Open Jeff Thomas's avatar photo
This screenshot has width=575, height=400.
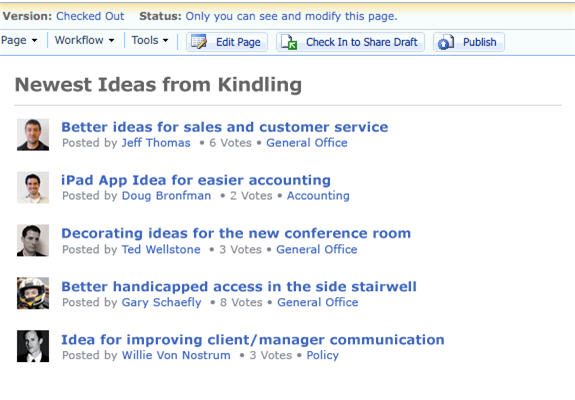click(33, 135)
